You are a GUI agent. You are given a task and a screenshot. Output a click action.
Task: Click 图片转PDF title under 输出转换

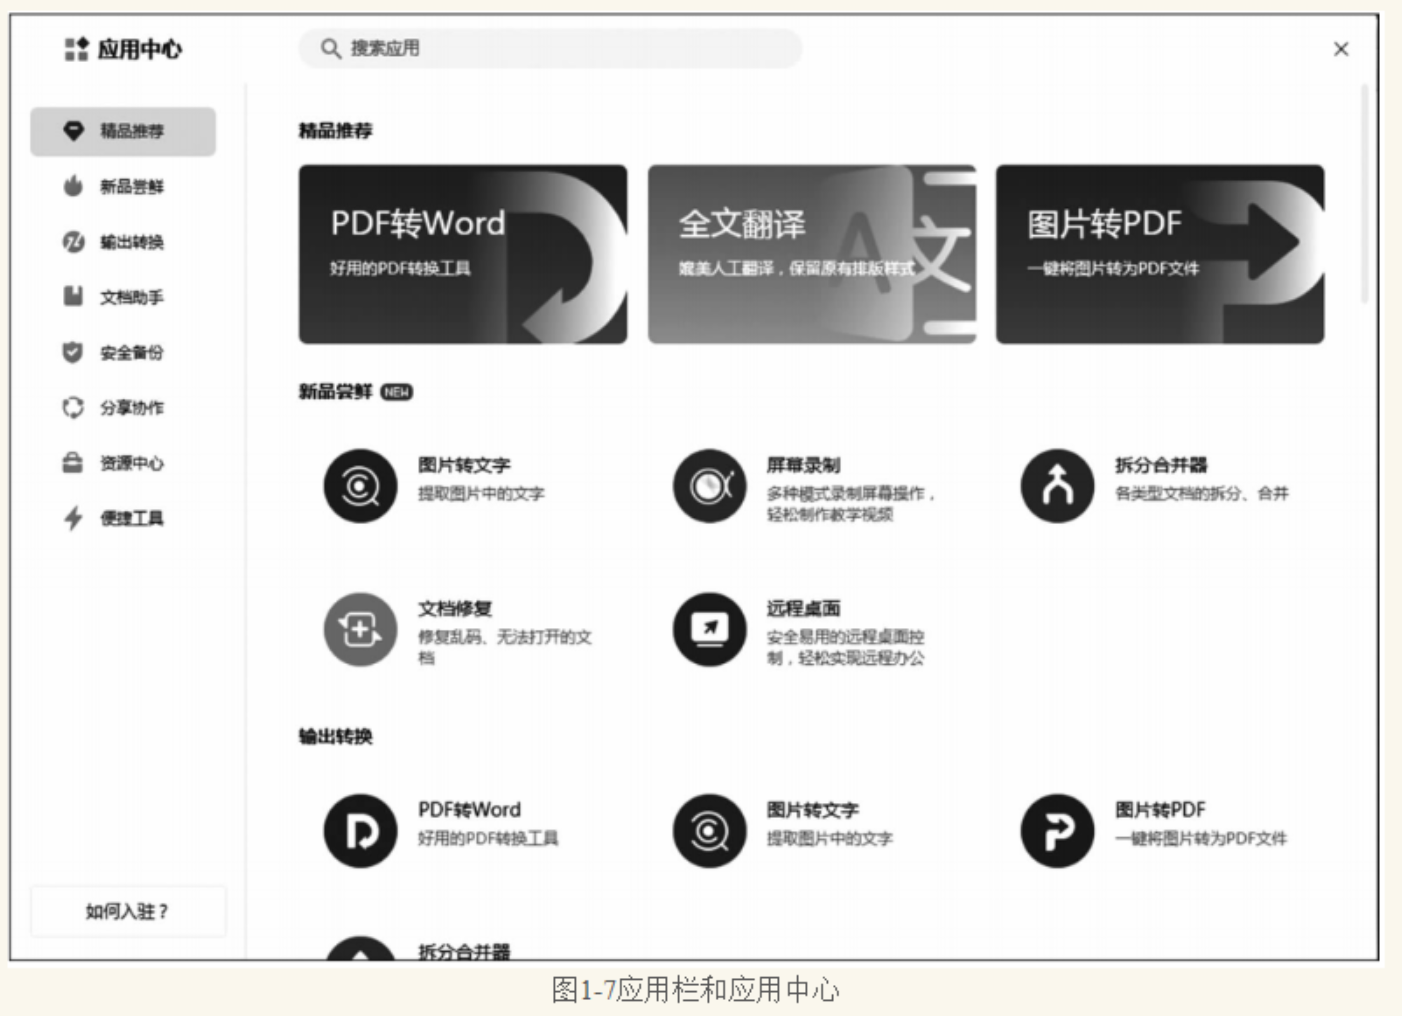pyautogui.click(x=1160, y=810)
